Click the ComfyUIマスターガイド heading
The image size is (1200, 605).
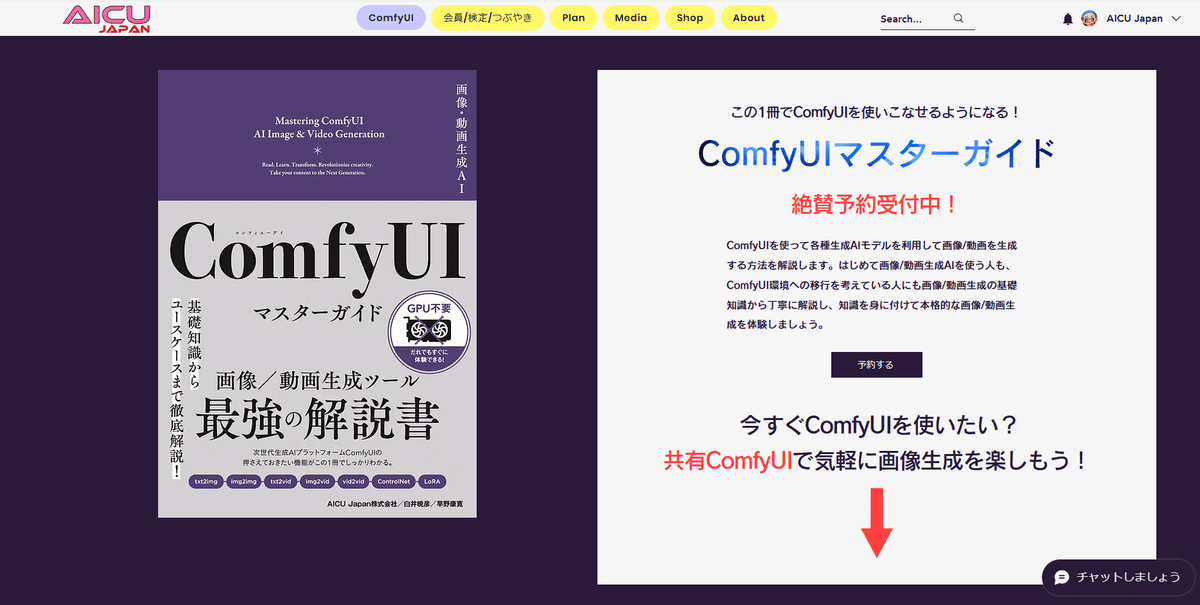click(876, 154)
